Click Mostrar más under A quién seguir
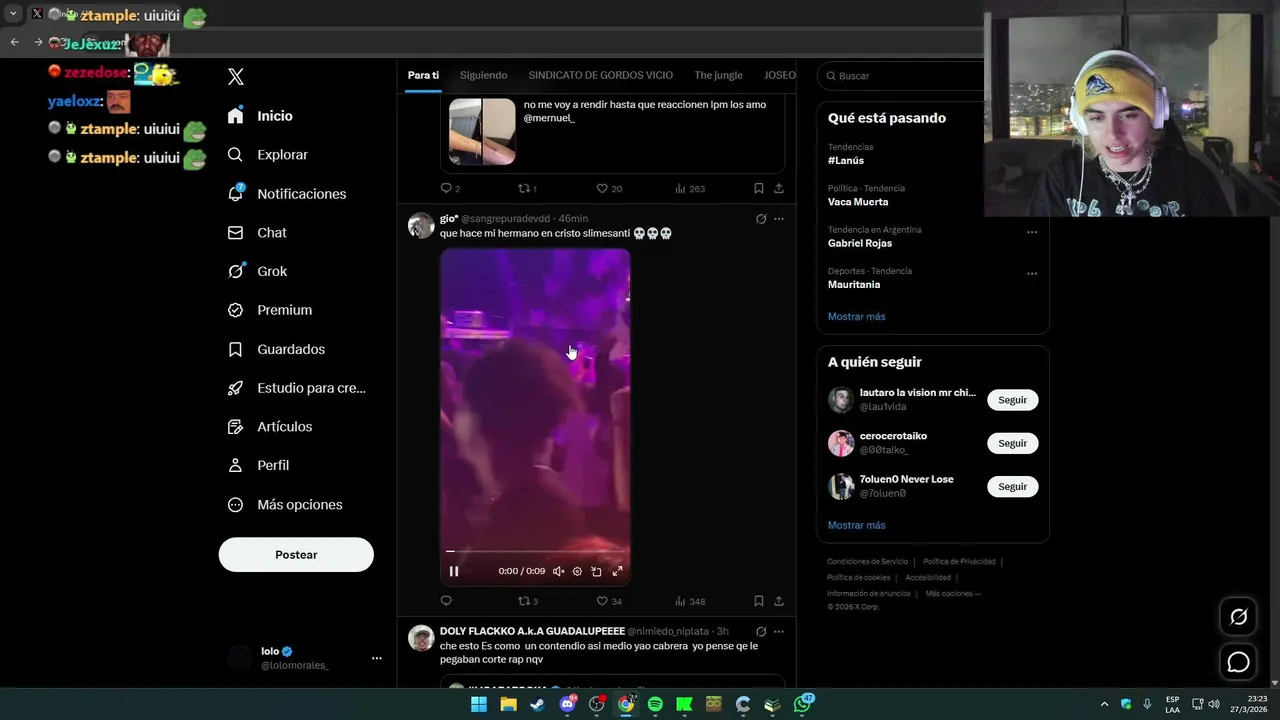1280x720 pixels. [x=856, y=525]
